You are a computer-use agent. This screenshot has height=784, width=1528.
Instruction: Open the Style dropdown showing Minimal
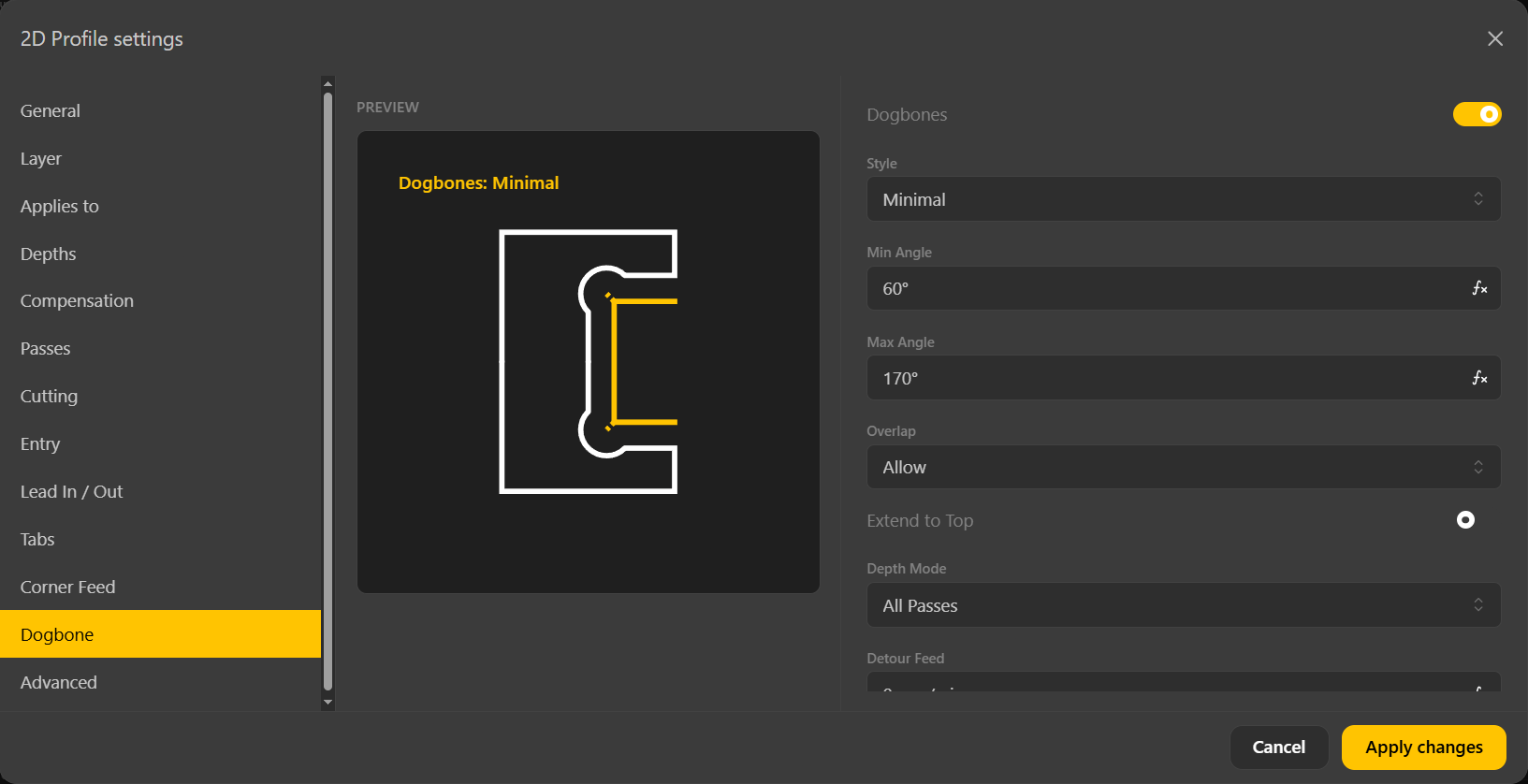tap(1183, 199)
